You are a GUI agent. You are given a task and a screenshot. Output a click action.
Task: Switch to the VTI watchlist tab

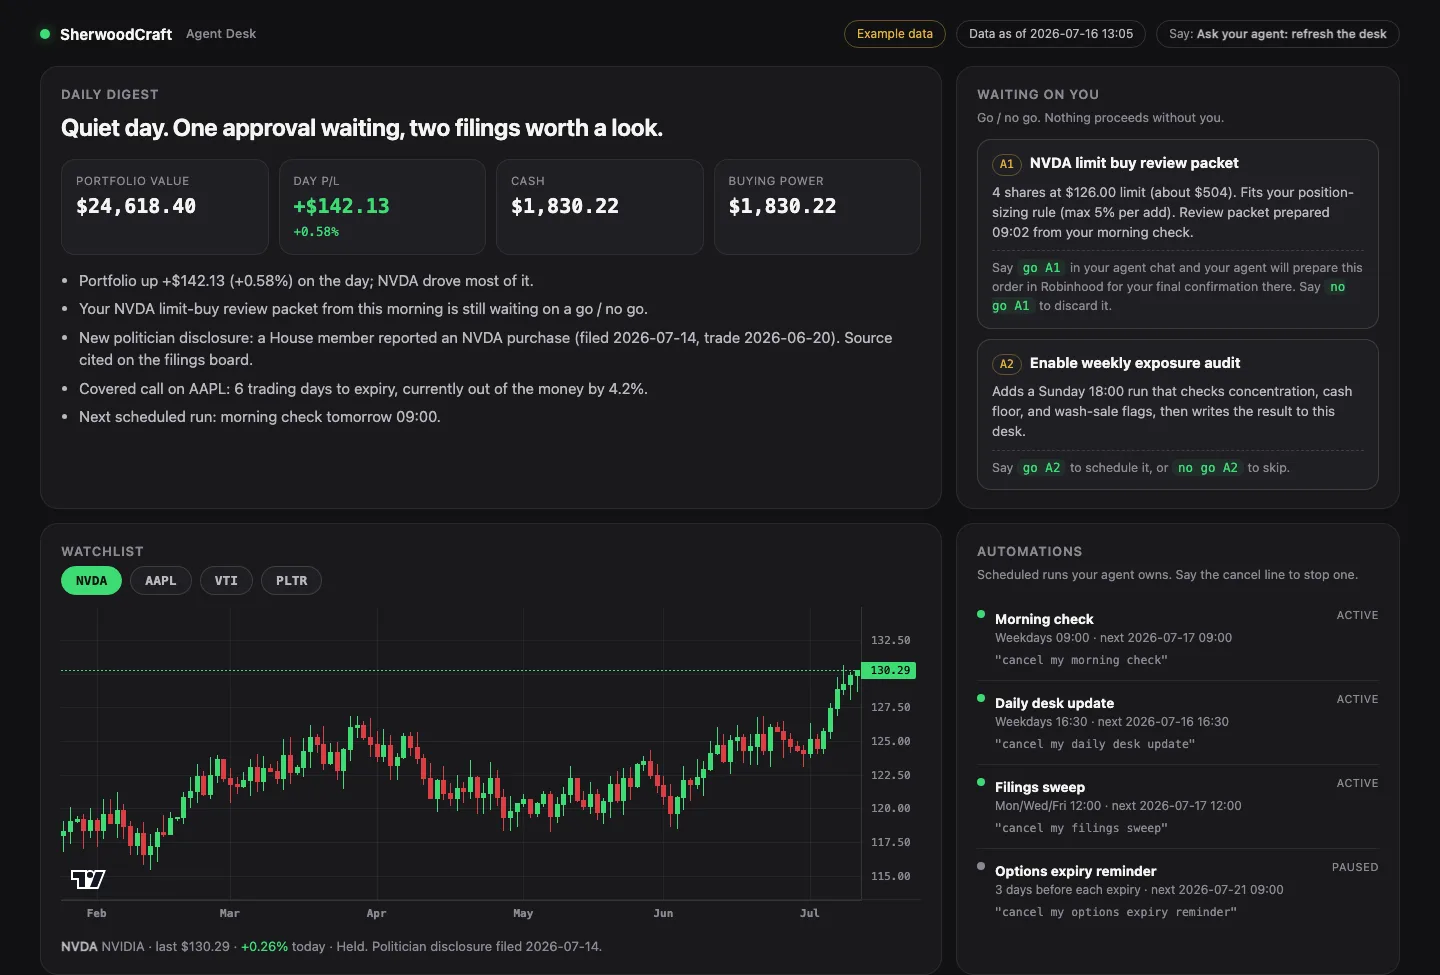click(x=226, y=581)
